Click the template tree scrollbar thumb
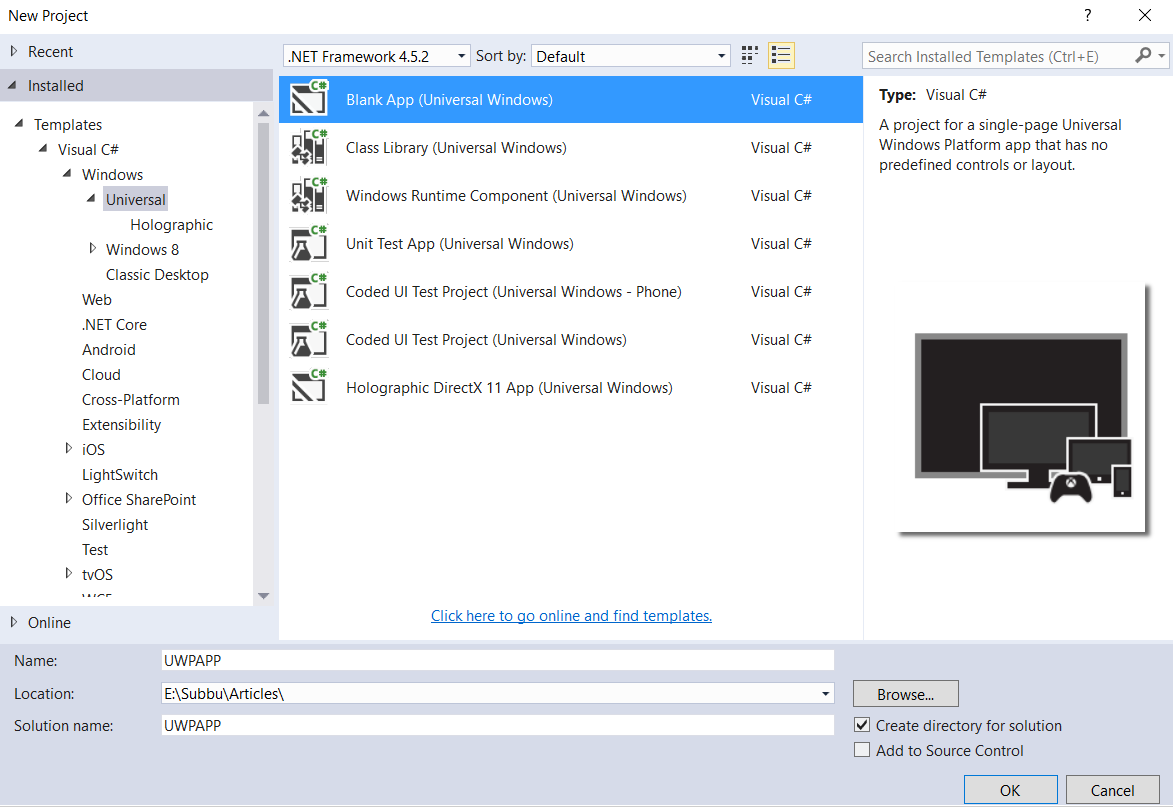Viewport: 1173px width, 807px height. click(263, 263)
